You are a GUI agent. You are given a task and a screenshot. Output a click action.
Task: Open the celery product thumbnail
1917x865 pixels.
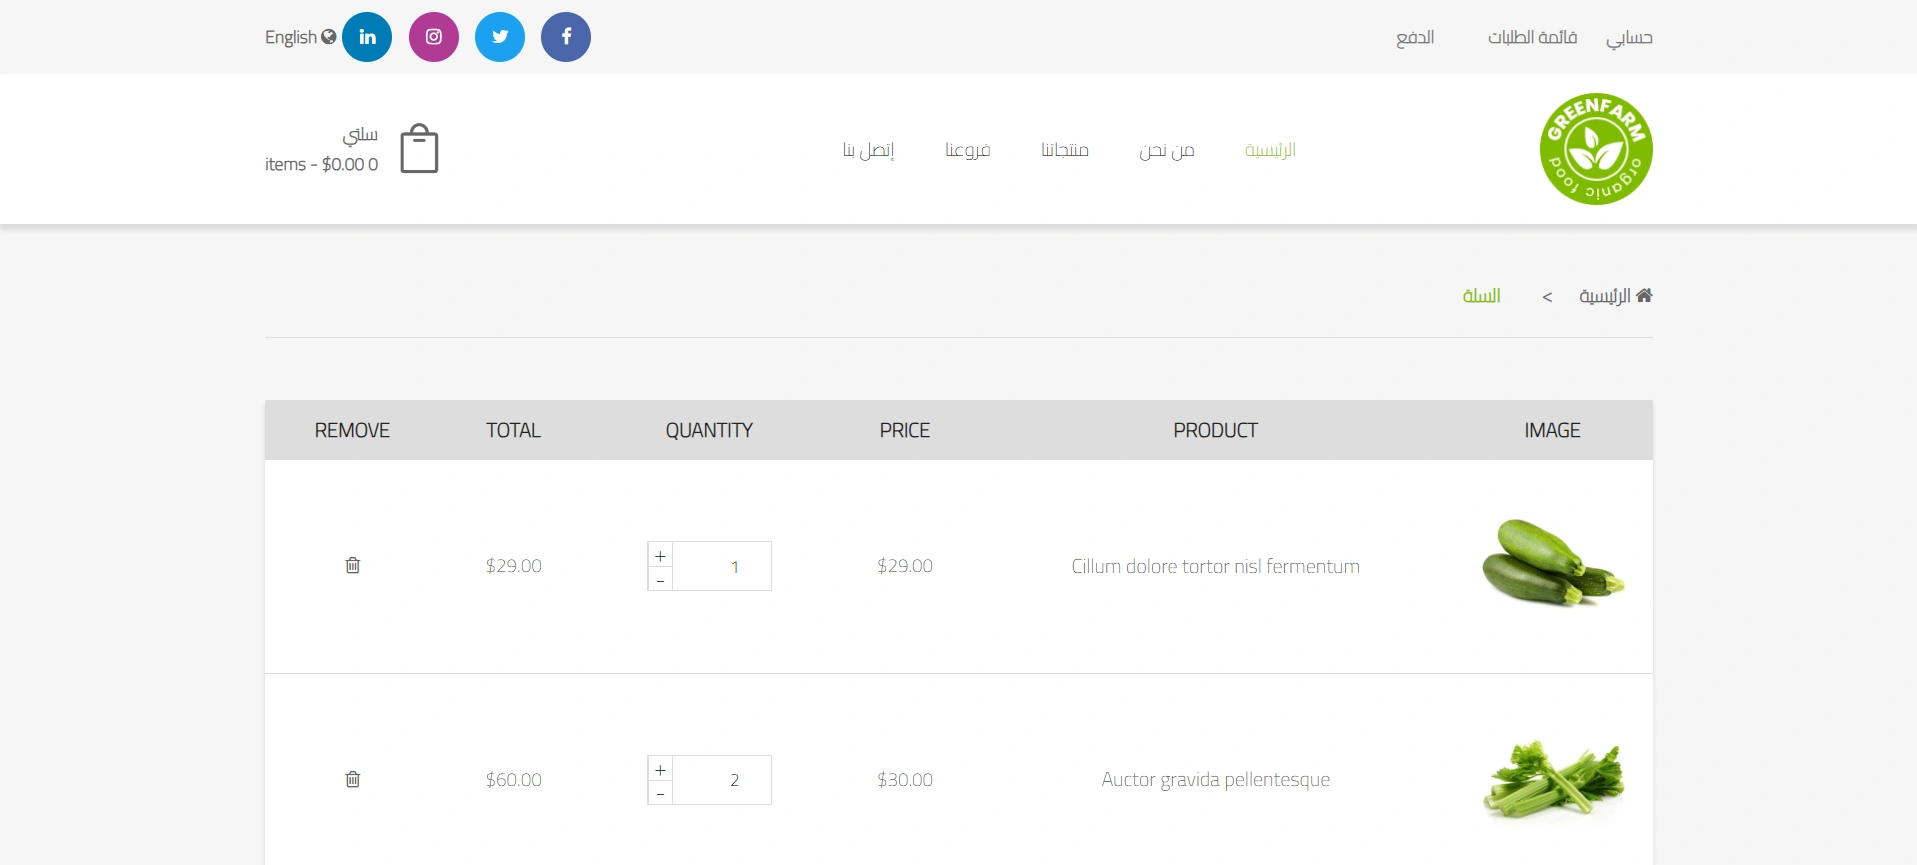1553,780
